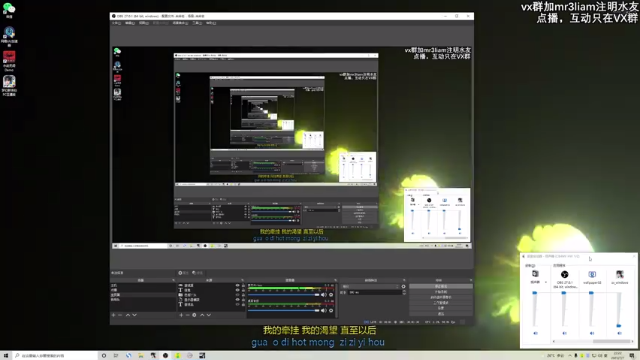Open the last menu in OBS menu bar
The width and height of the screenshot is (640, 360).
[211, 23]
